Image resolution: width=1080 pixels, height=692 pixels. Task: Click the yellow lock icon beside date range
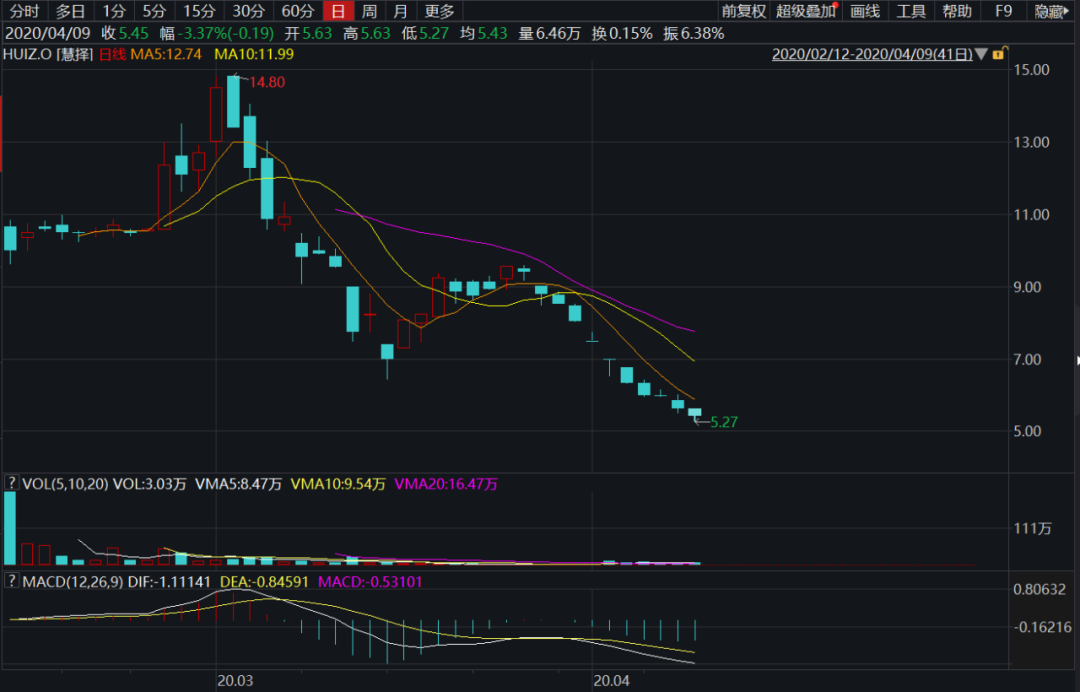[999, 53]
